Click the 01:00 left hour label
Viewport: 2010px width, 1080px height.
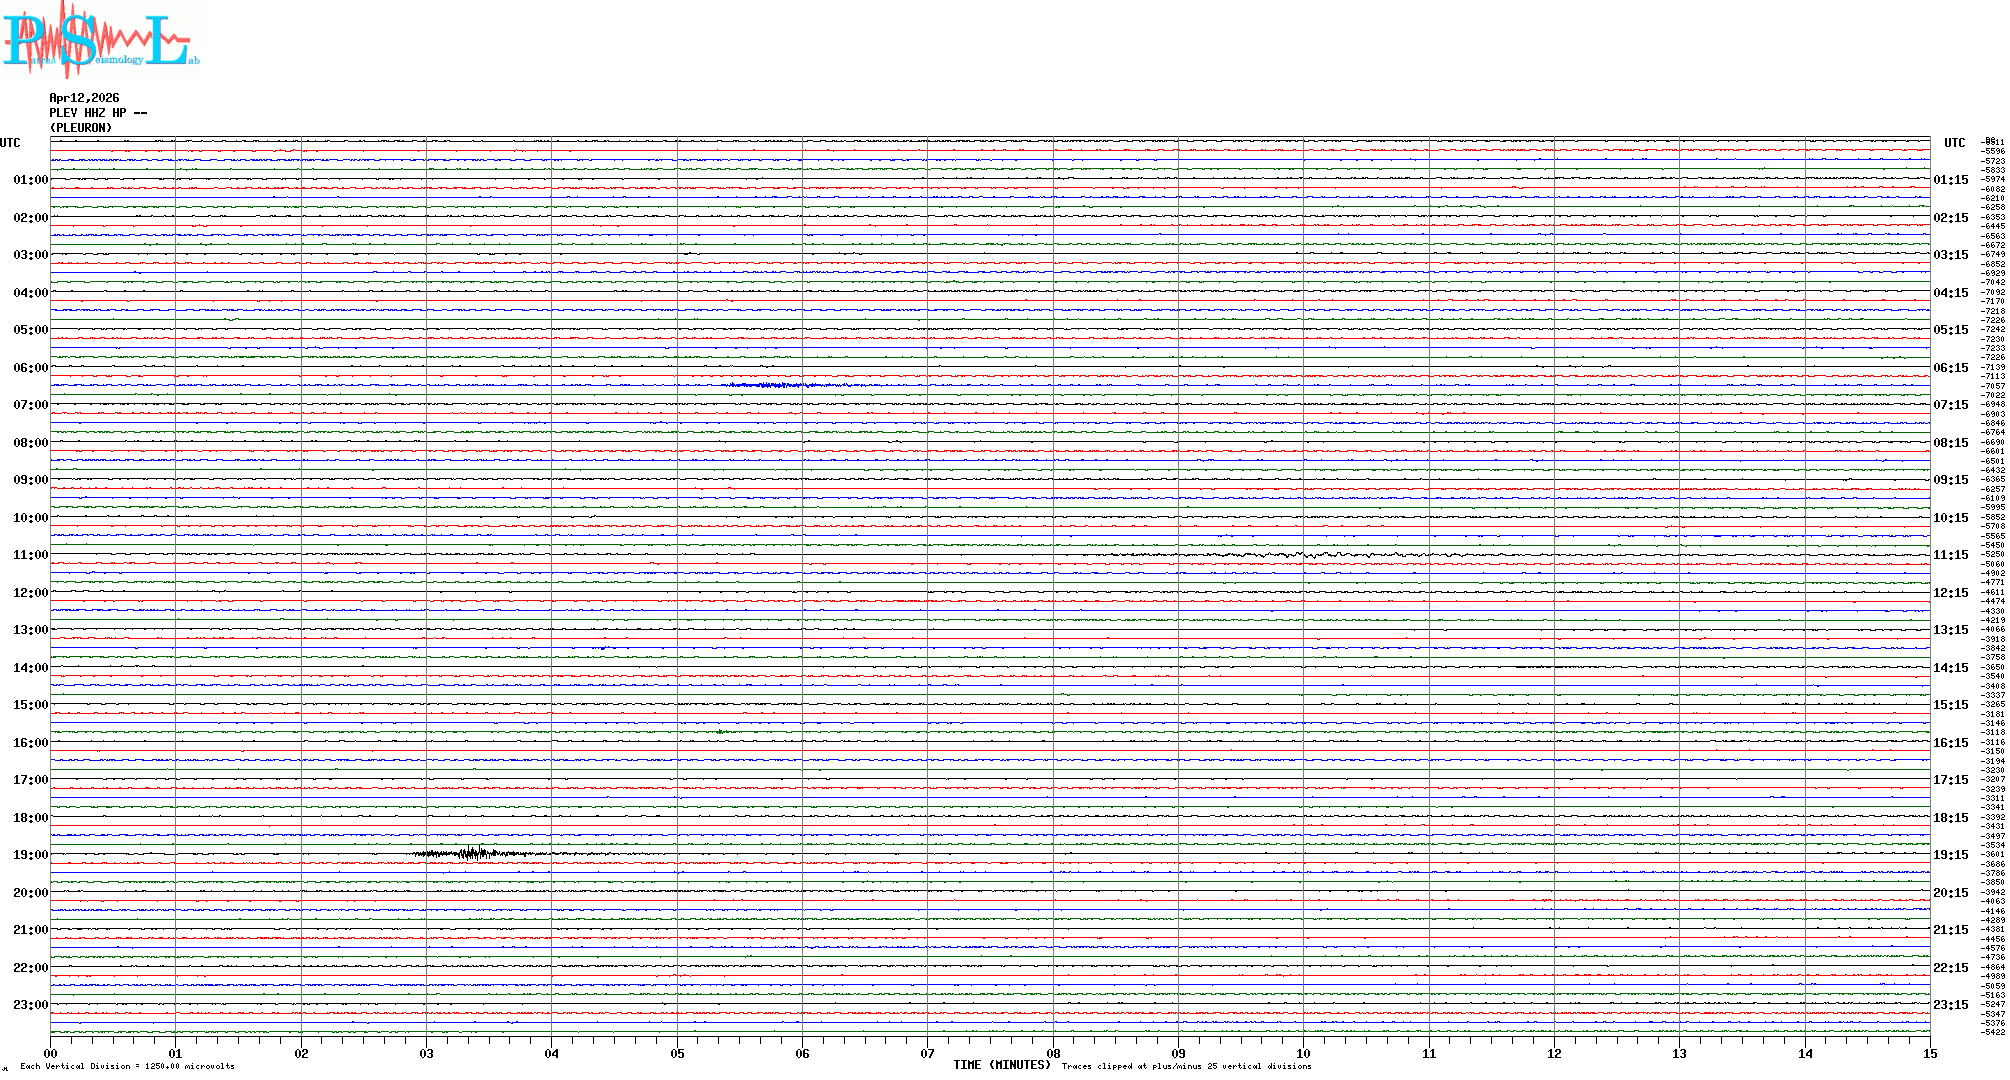tap(30, 180)
